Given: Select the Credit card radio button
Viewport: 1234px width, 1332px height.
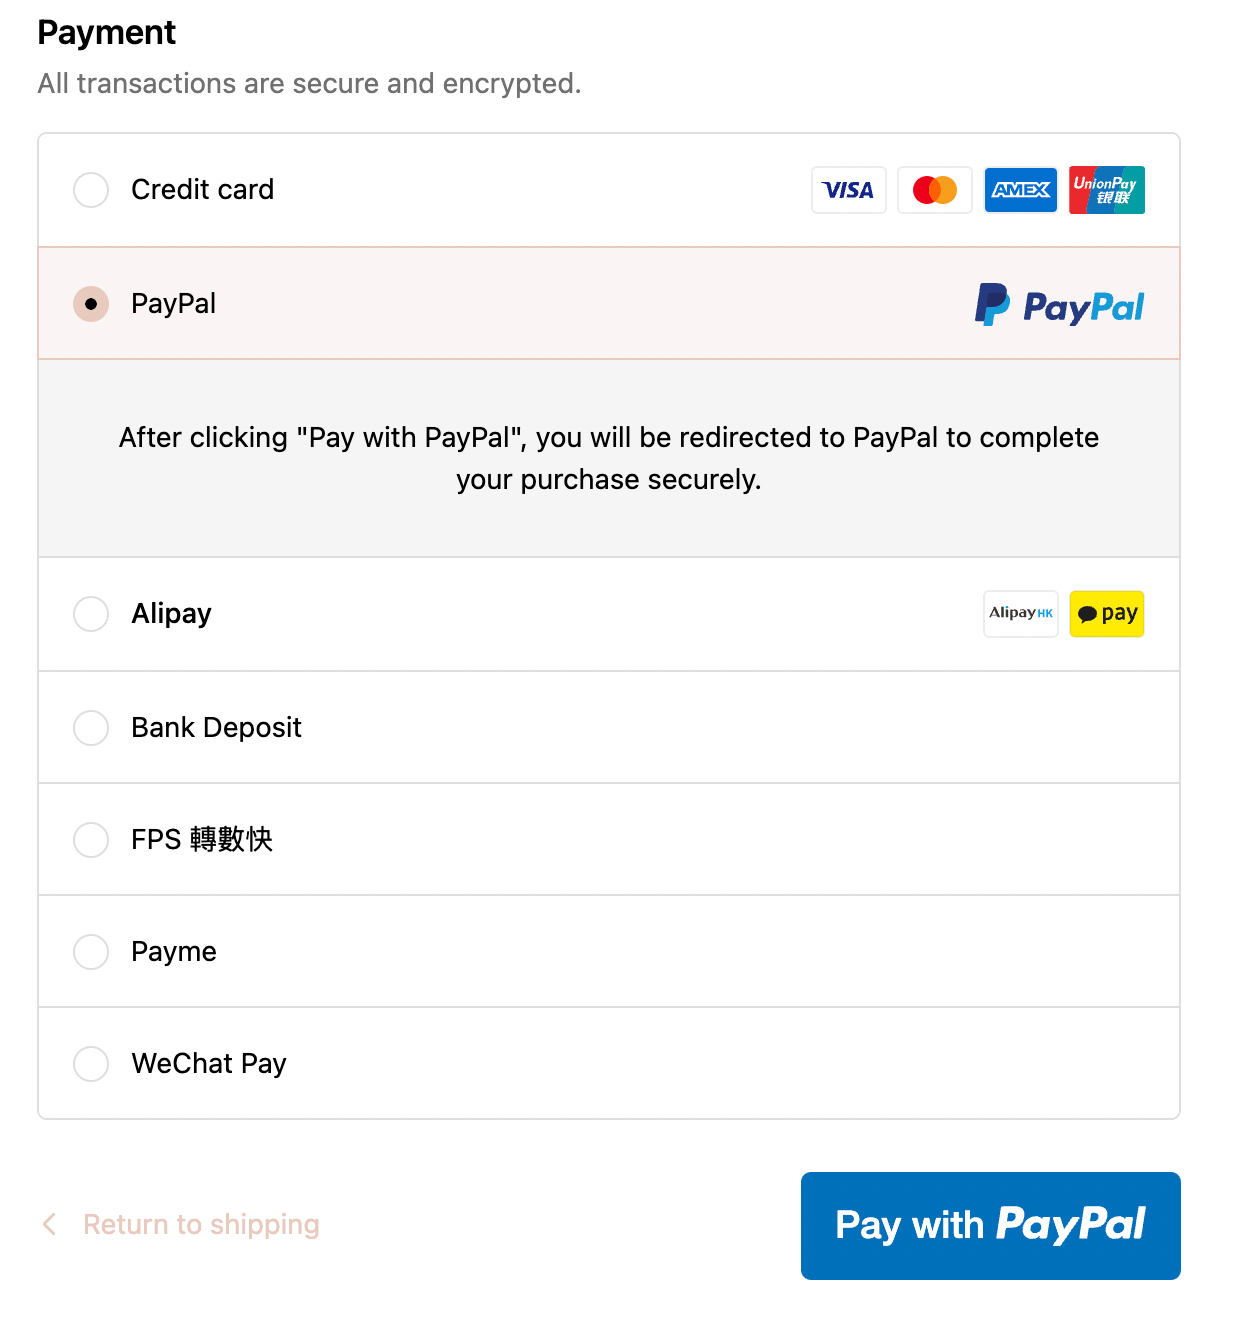Looking at the screenshot, I should pos(91,190).
